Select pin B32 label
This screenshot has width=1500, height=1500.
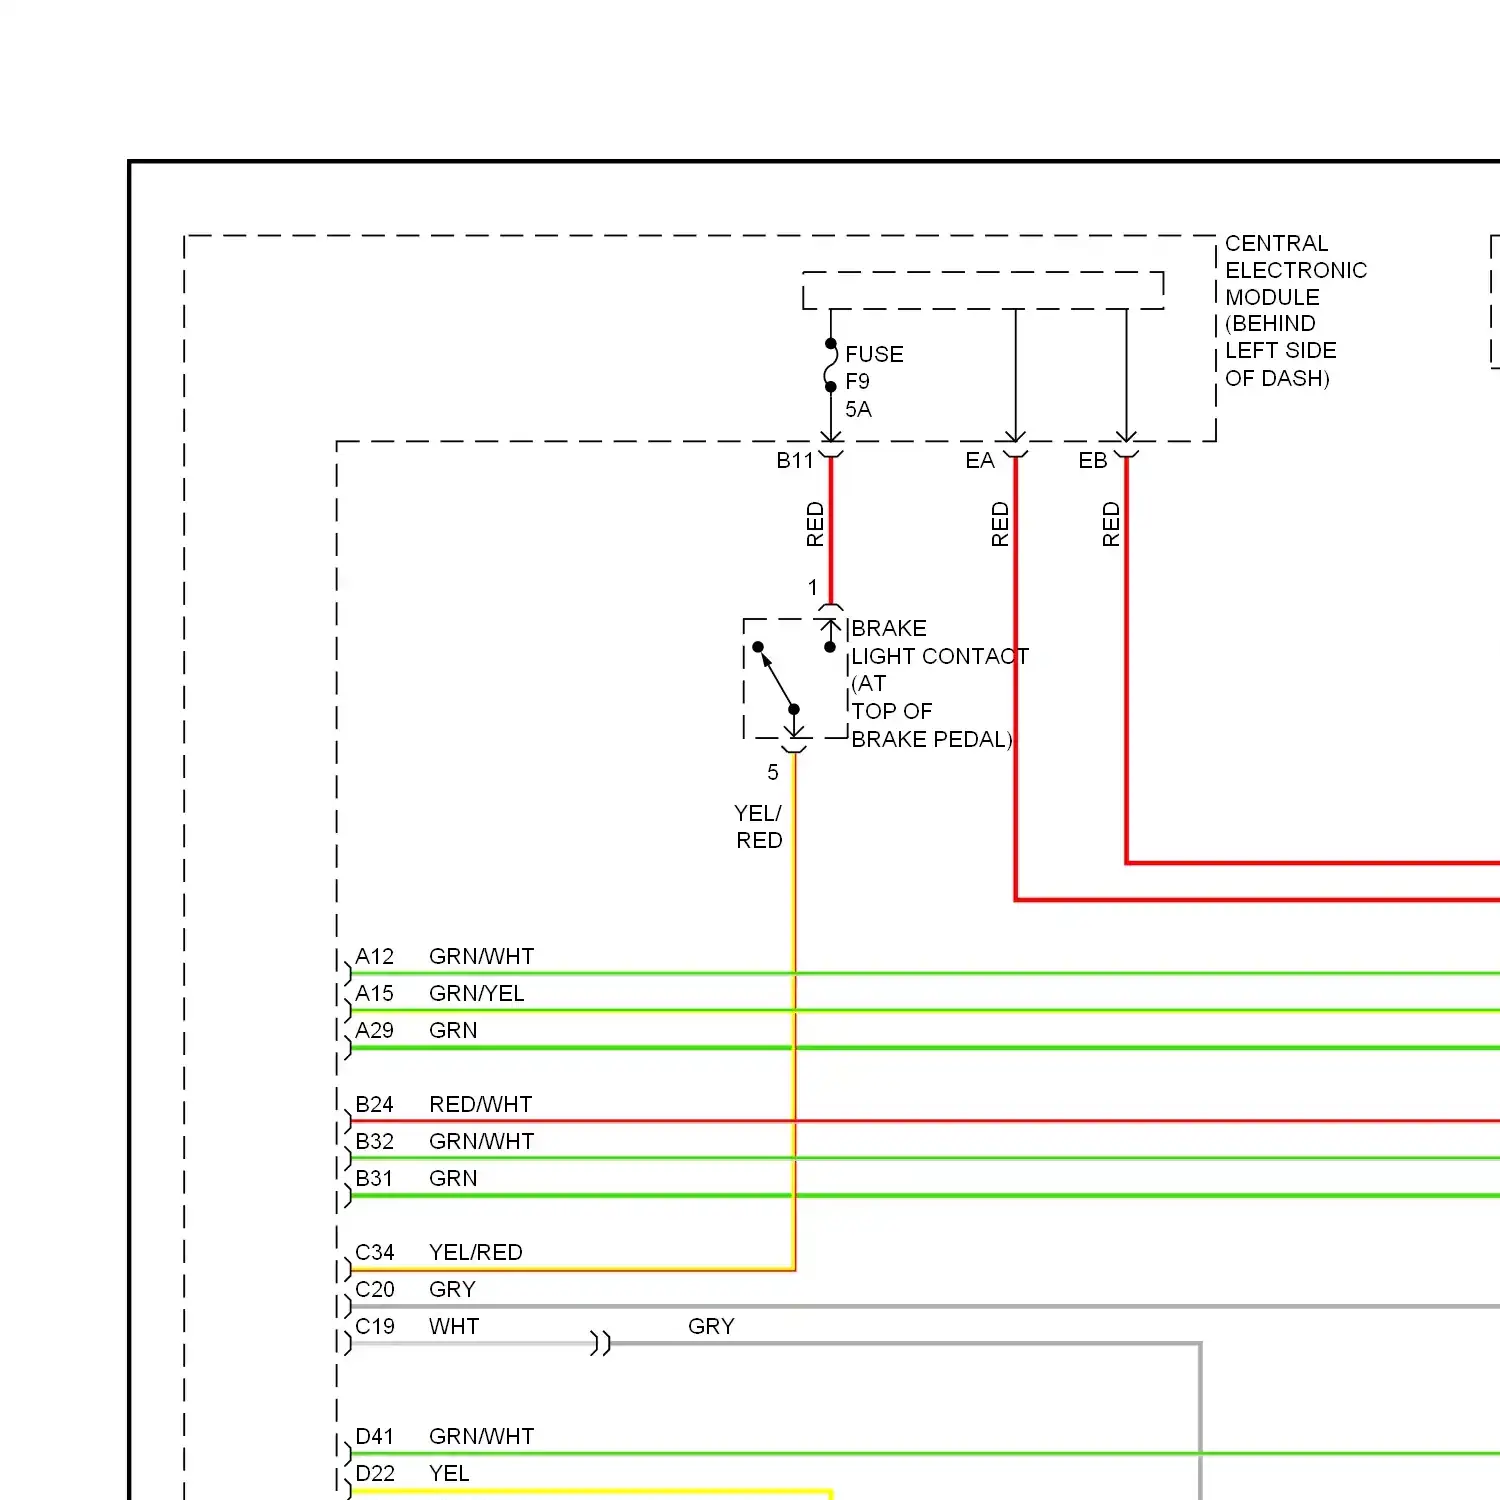[375, 1142]
